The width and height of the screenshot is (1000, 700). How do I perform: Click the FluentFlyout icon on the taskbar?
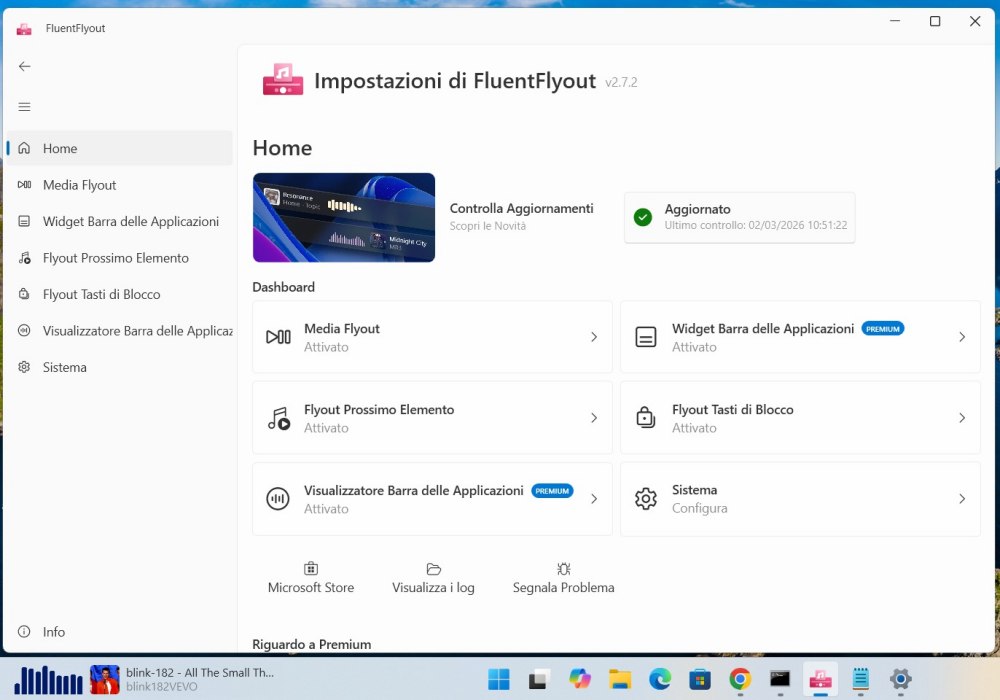coord(820,679)
